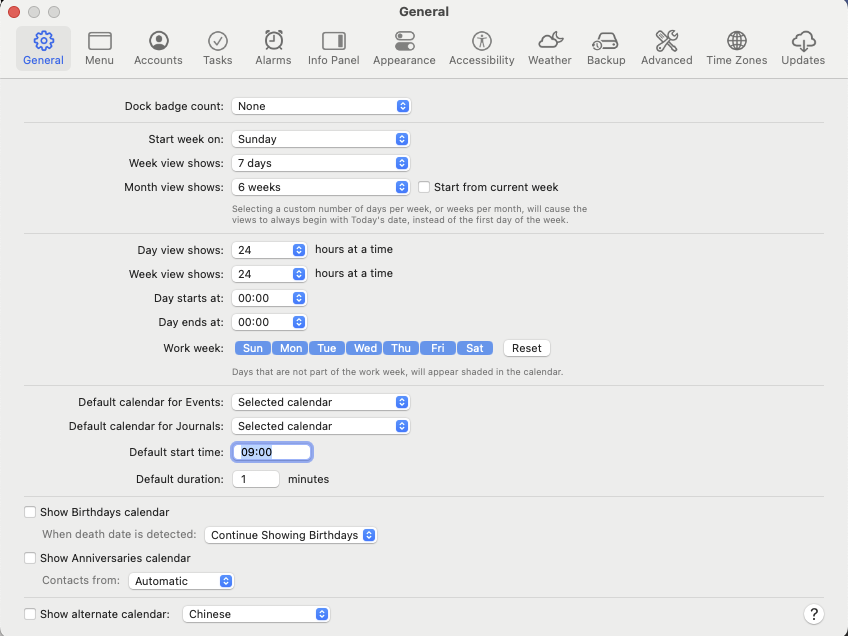Open the Info Panel settings
The height and width of the screenshot is (636, 848).
[333, 47]
